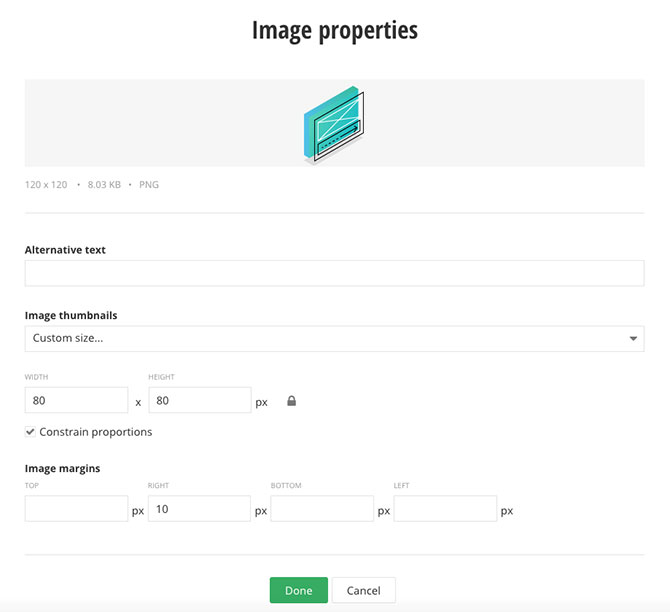Toggle the Constrain proportions checkbox
Image resolution: width=670 pixels, height=612 pixels.
(x=30, y=432)
